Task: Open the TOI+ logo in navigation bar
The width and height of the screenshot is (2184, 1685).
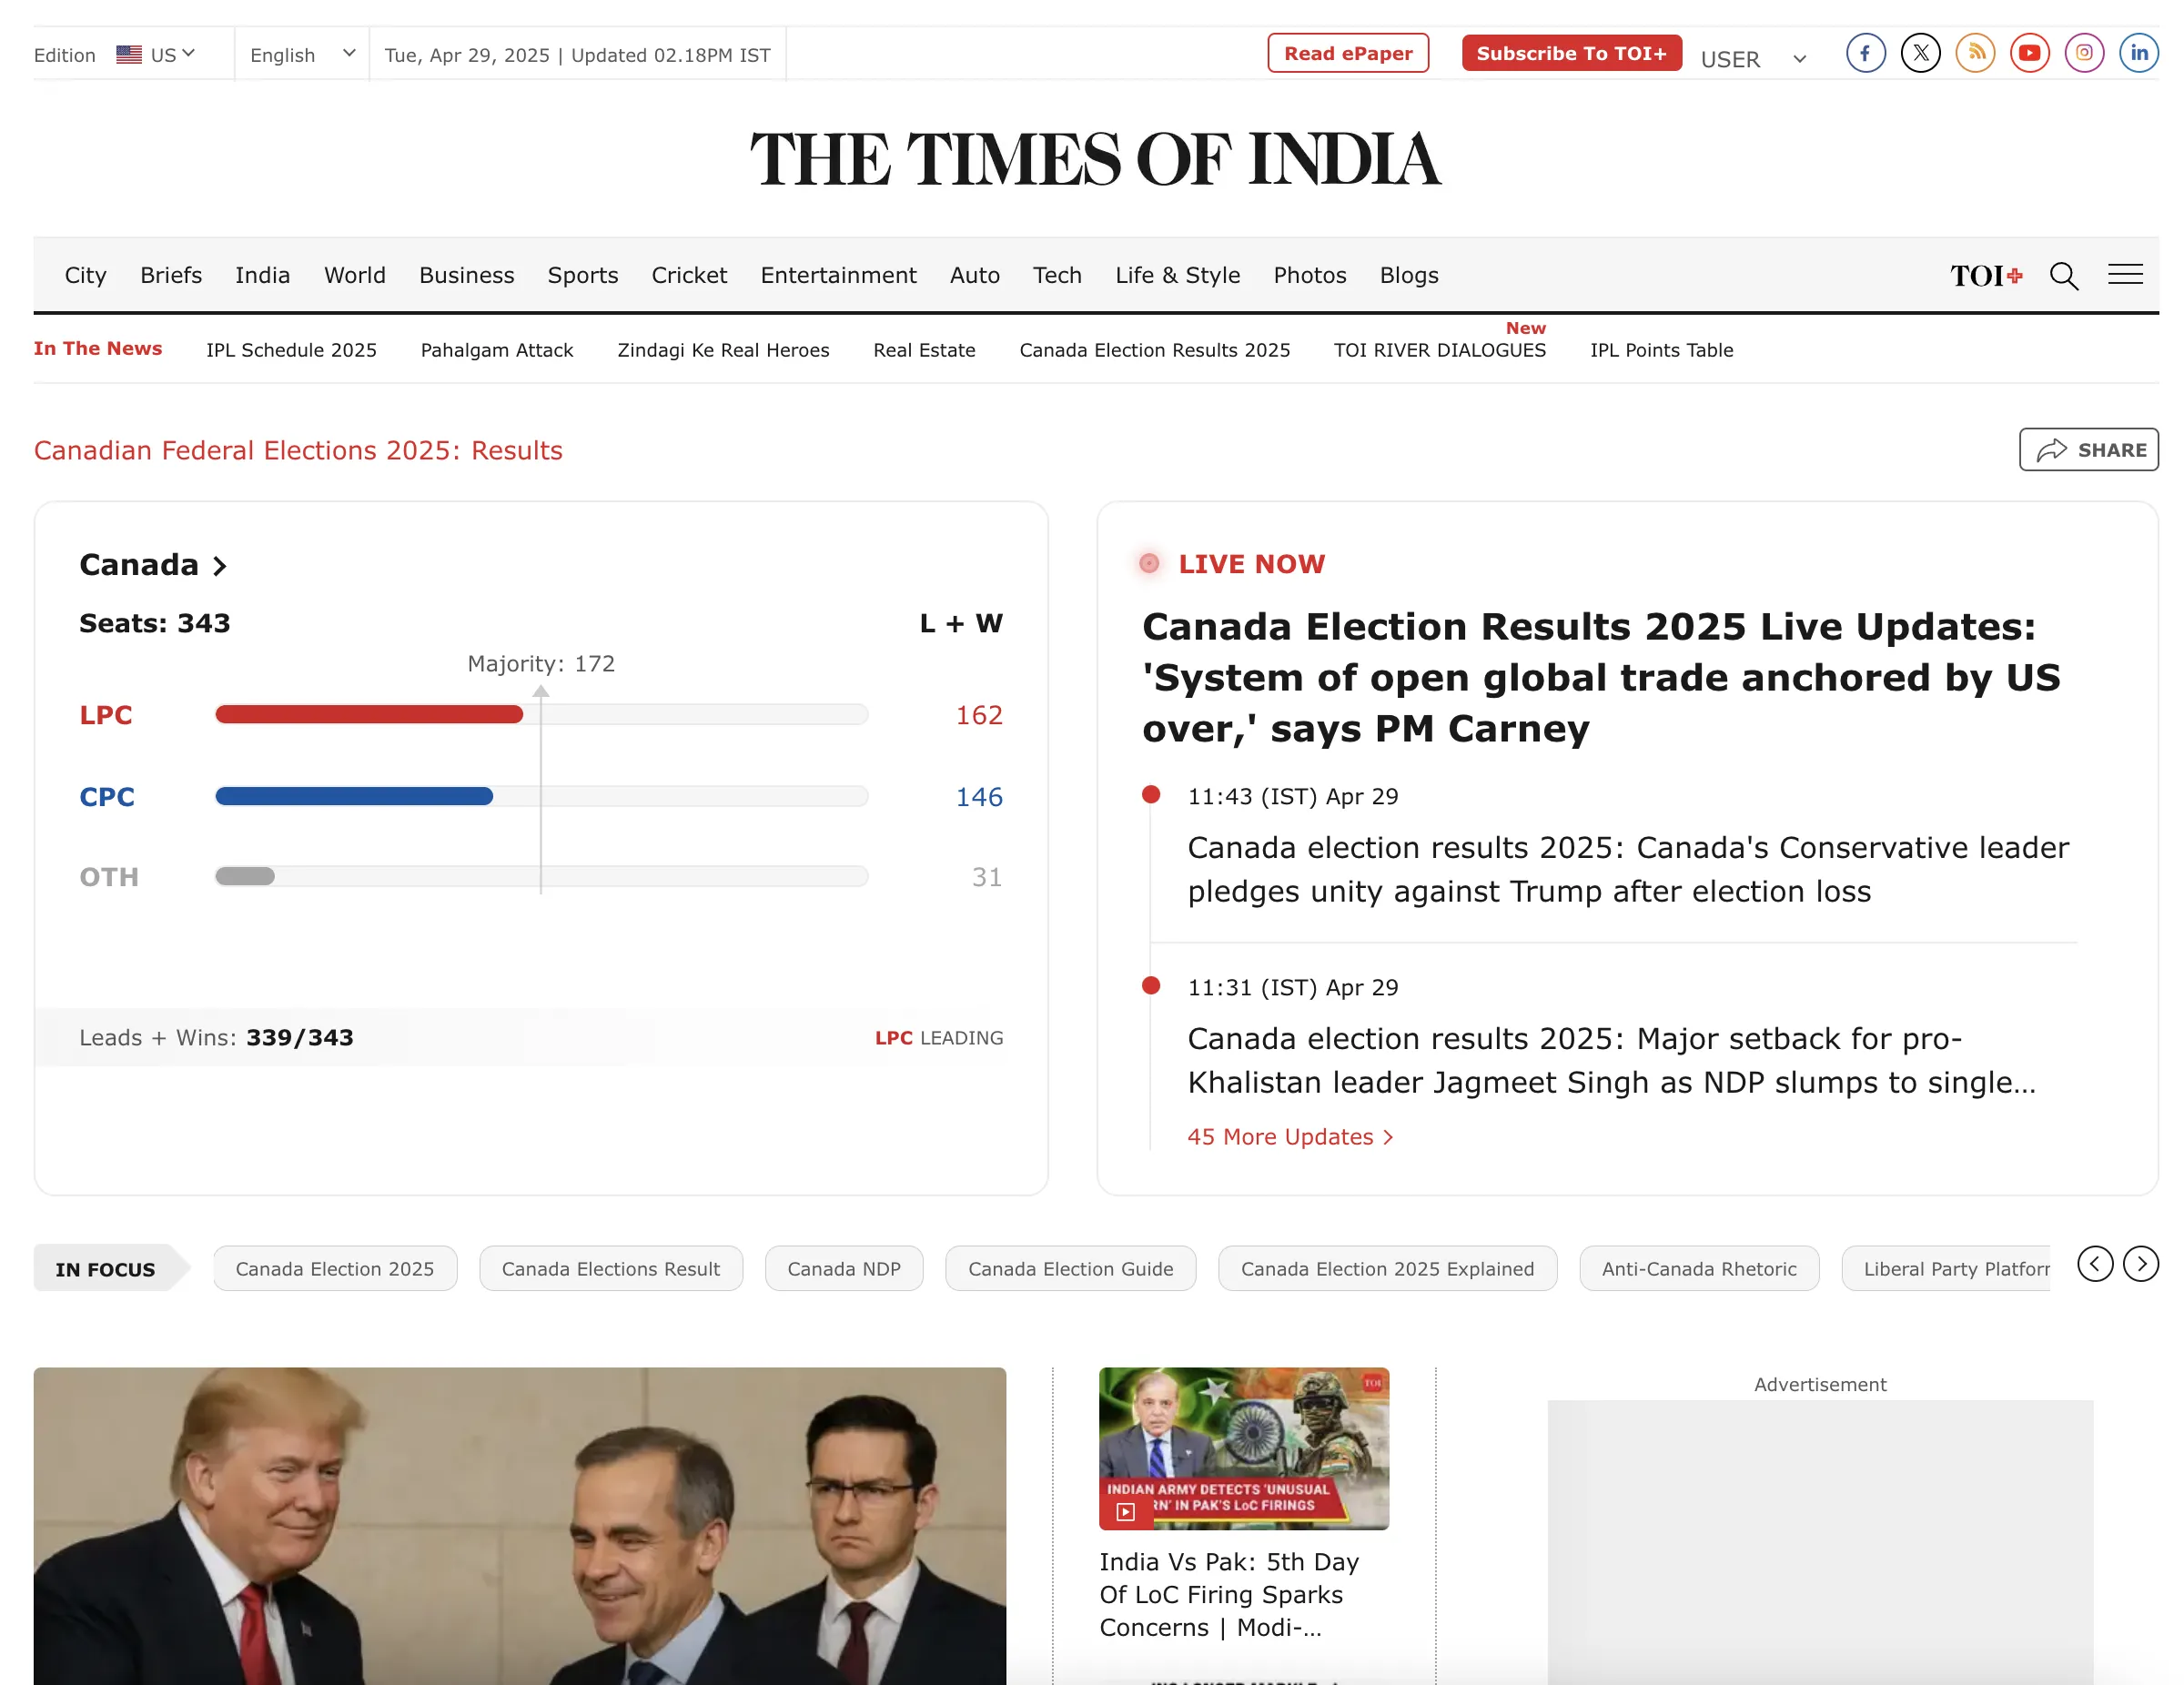Action: pos(1987,275)
